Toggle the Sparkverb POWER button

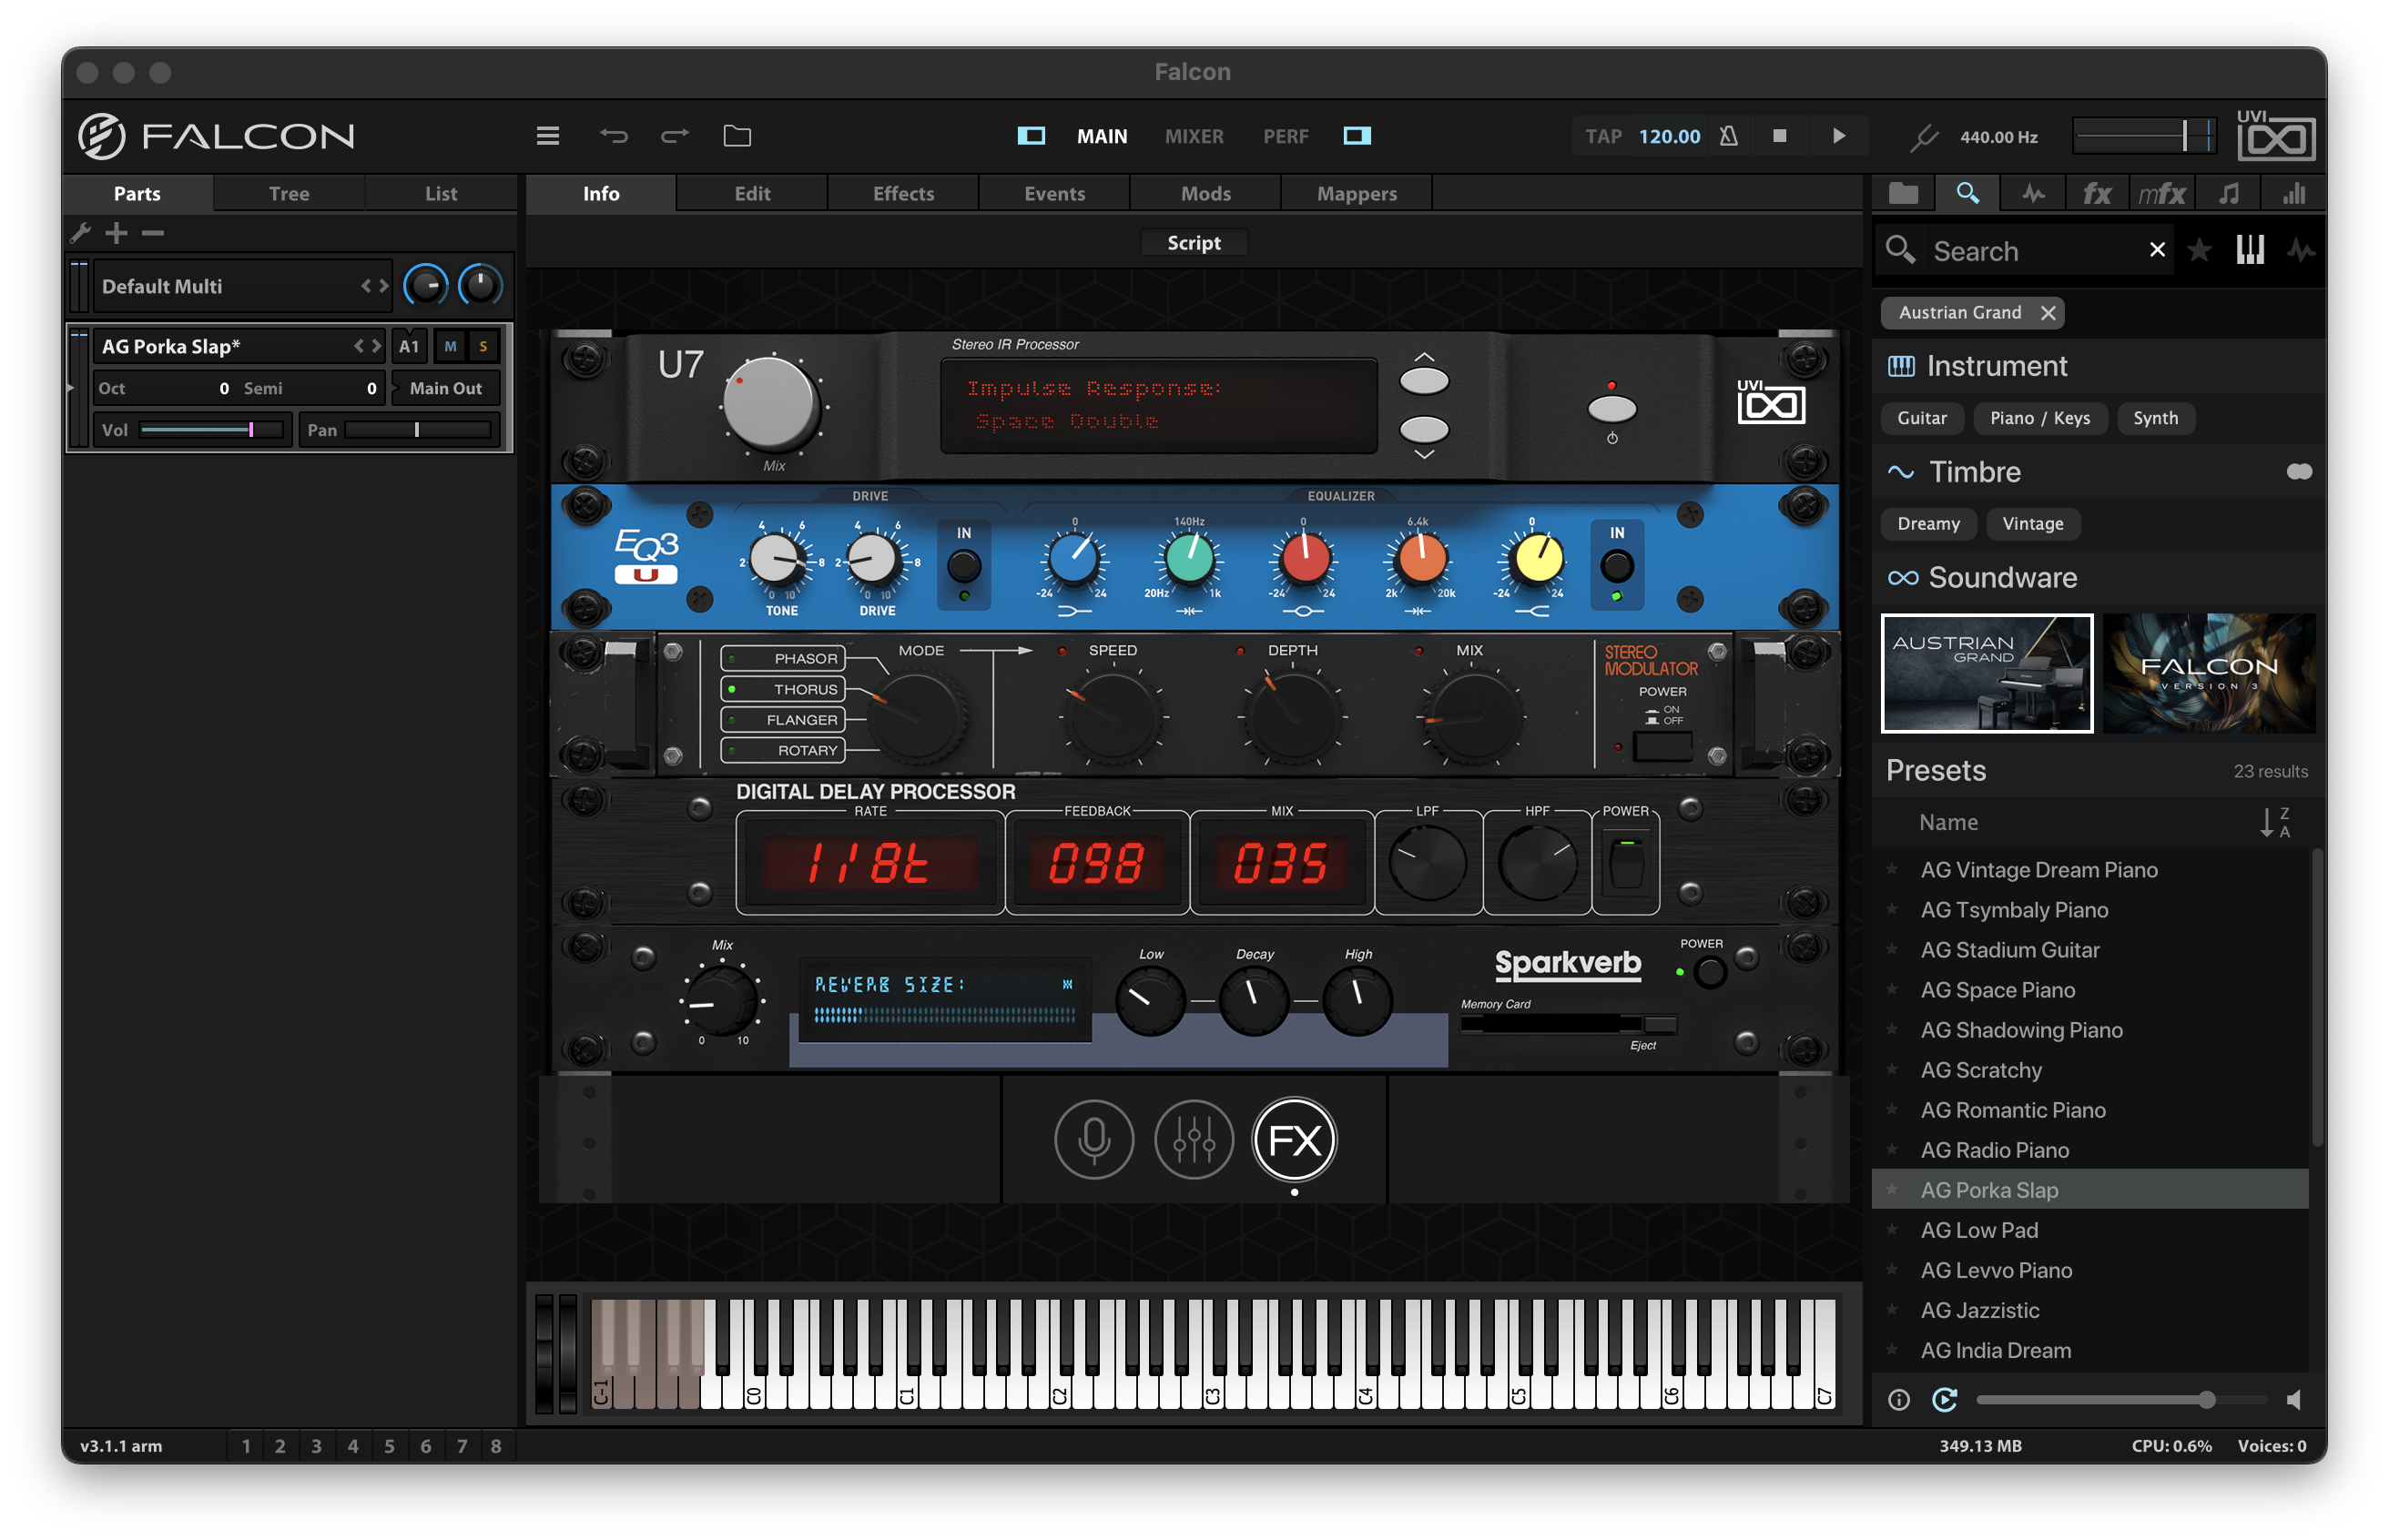[1710, 972]
